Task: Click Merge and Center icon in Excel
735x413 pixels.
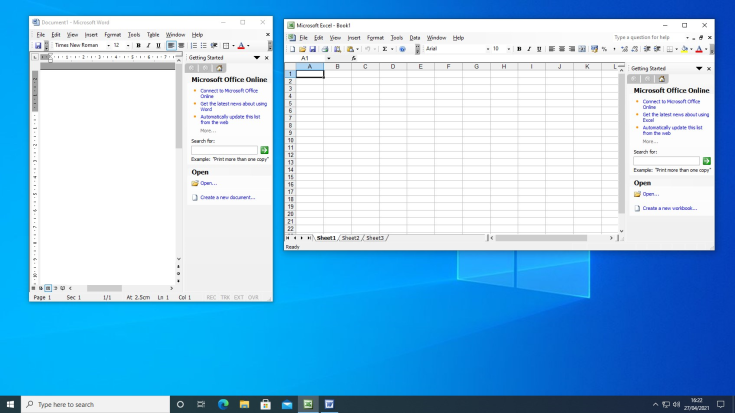Action: click(x=582, y=49)
